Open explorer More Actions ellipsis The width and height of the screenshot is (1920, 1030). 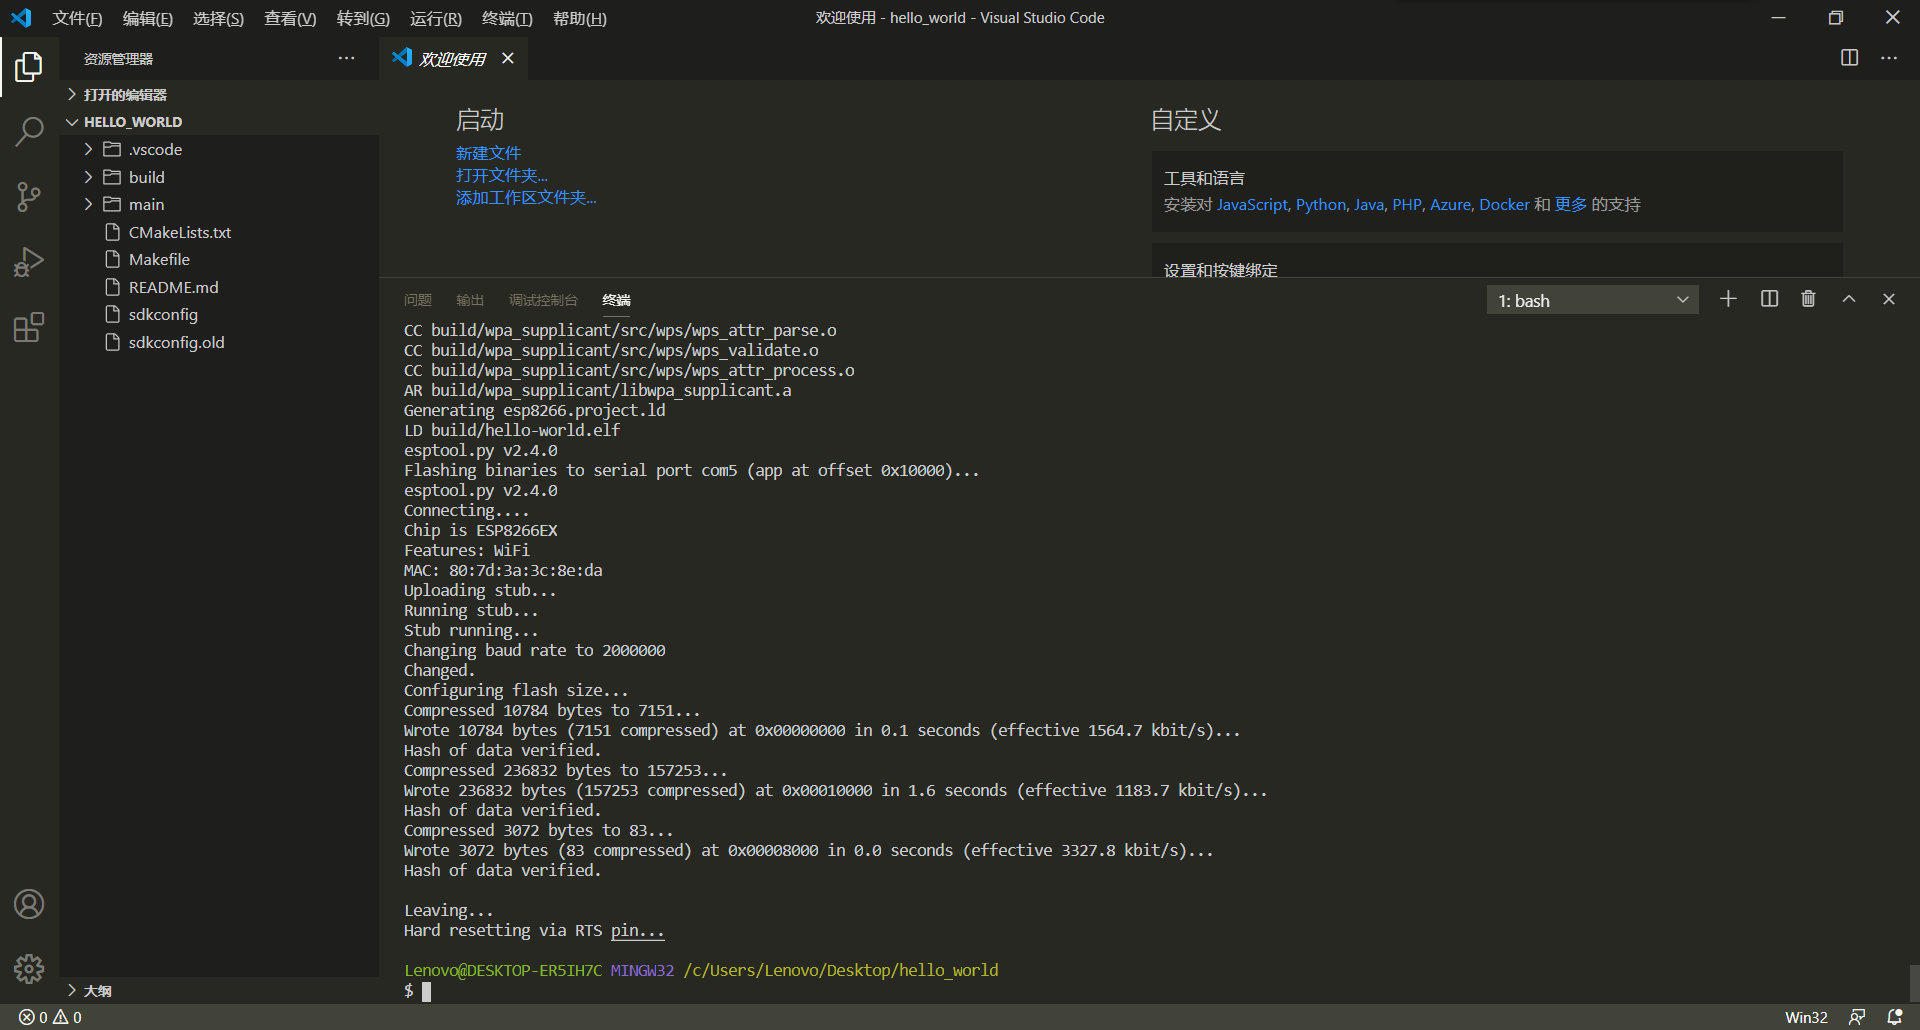(346, 59)
